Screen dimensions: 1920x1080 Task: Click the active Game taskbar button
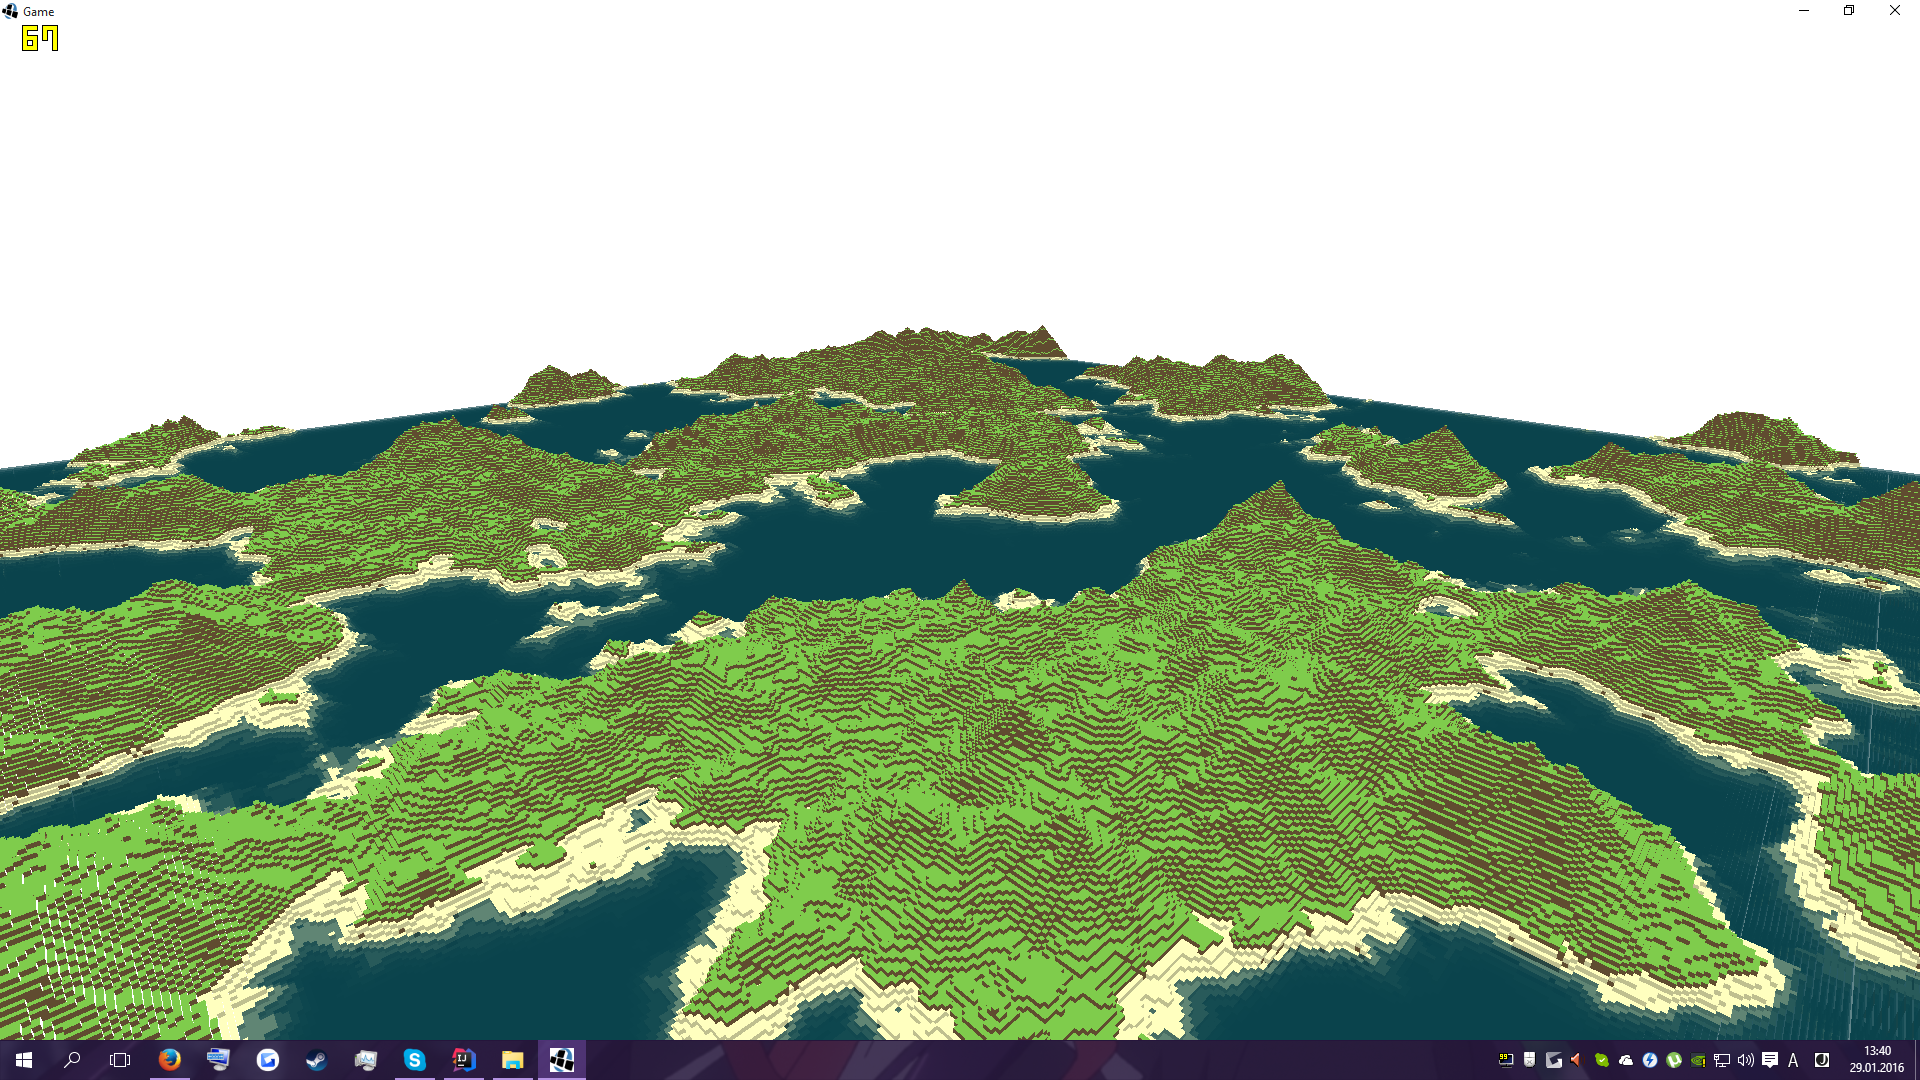[561, 1060]
